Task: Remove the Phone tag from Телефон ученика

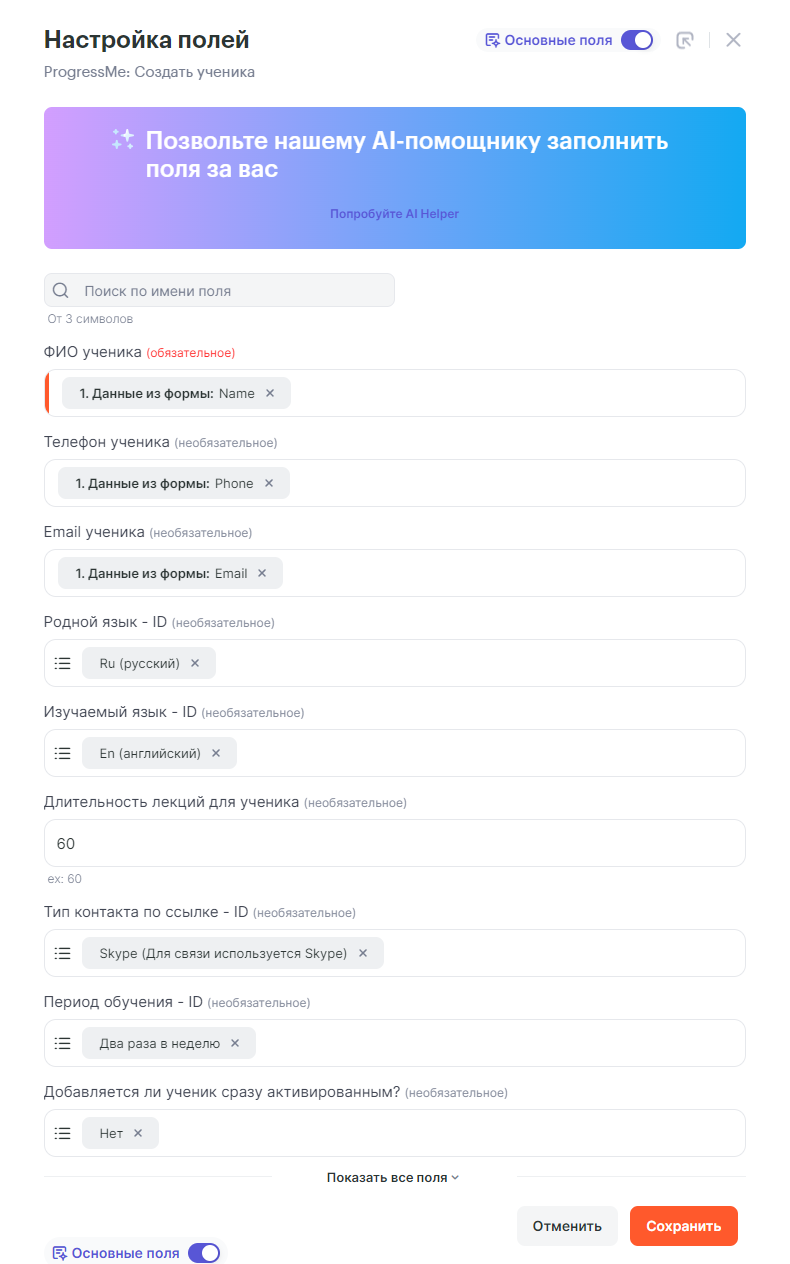Action: tap(269, 484)
